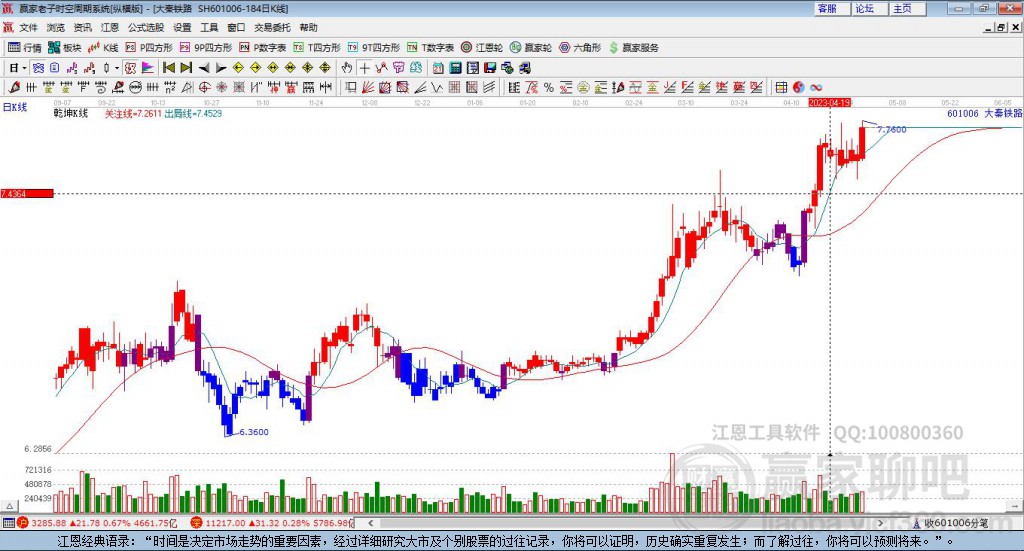Click the percent % retracement icon
This screenshot has height=551, width=1024.
pyautogui.click(x=549, y=87)
